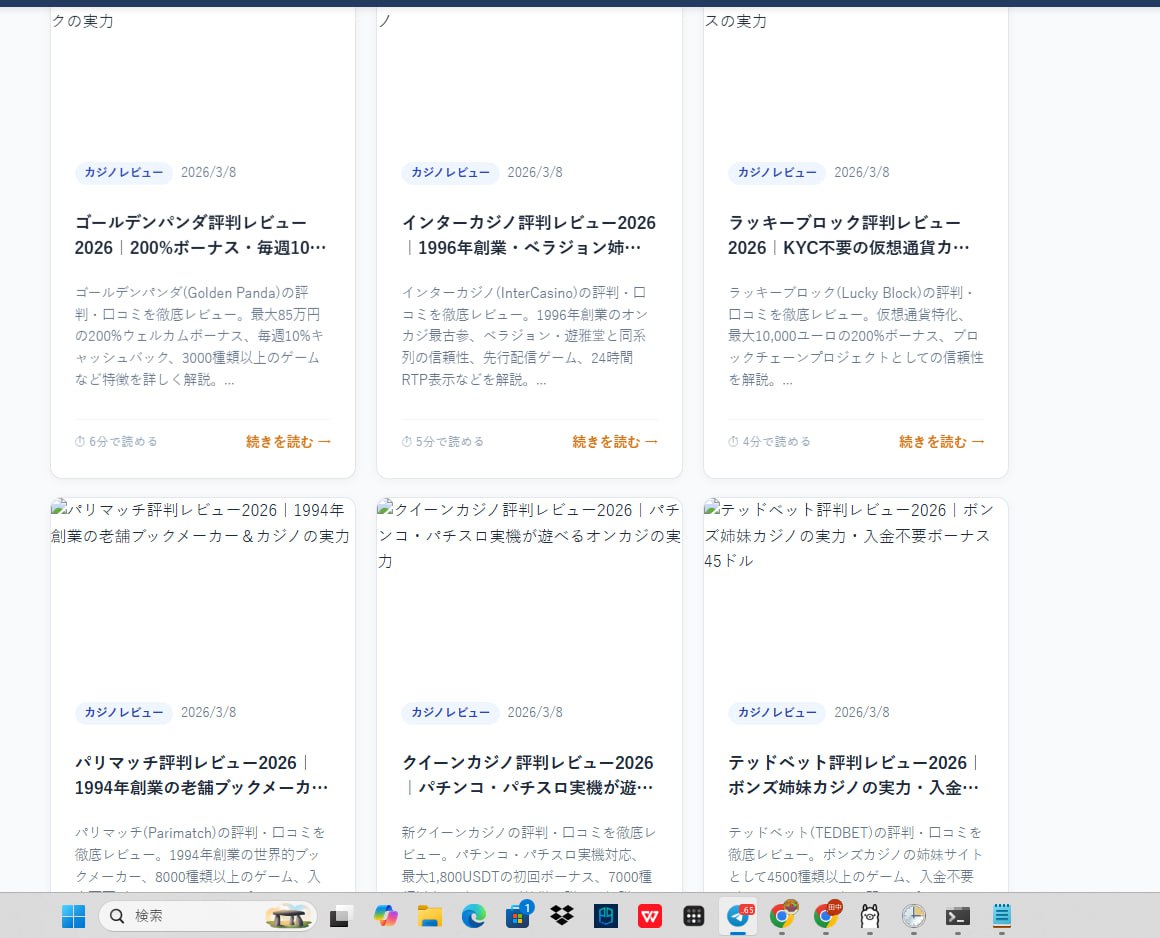This screenshot has height=938, width=1160.
Task: Select カジノレビュー tag on ゴールデンパンダ card
Action: click(x=123, y=172)
